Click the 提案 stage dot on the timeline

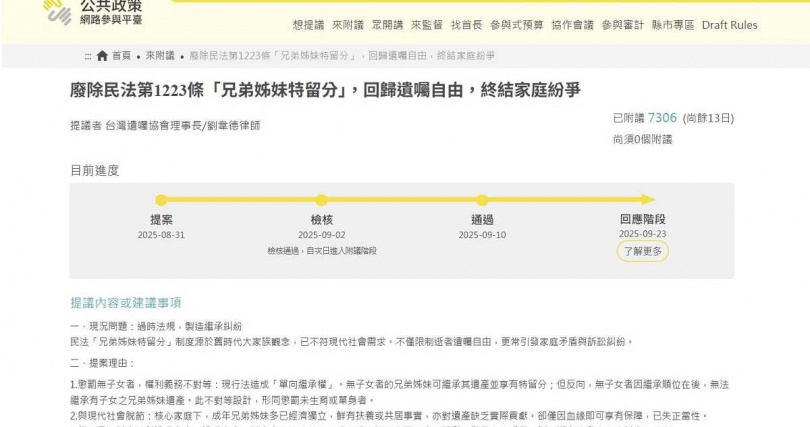(161, 200)
